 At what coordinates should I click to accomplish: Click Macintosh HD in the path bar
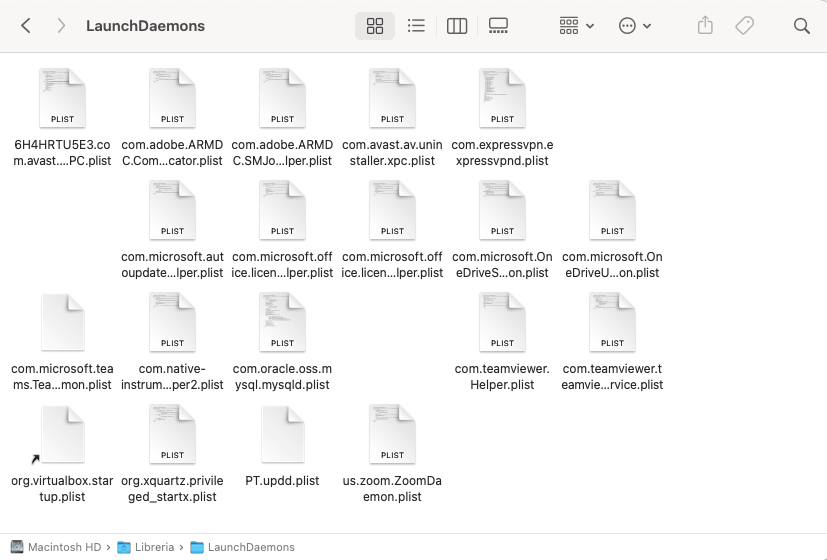56,547
